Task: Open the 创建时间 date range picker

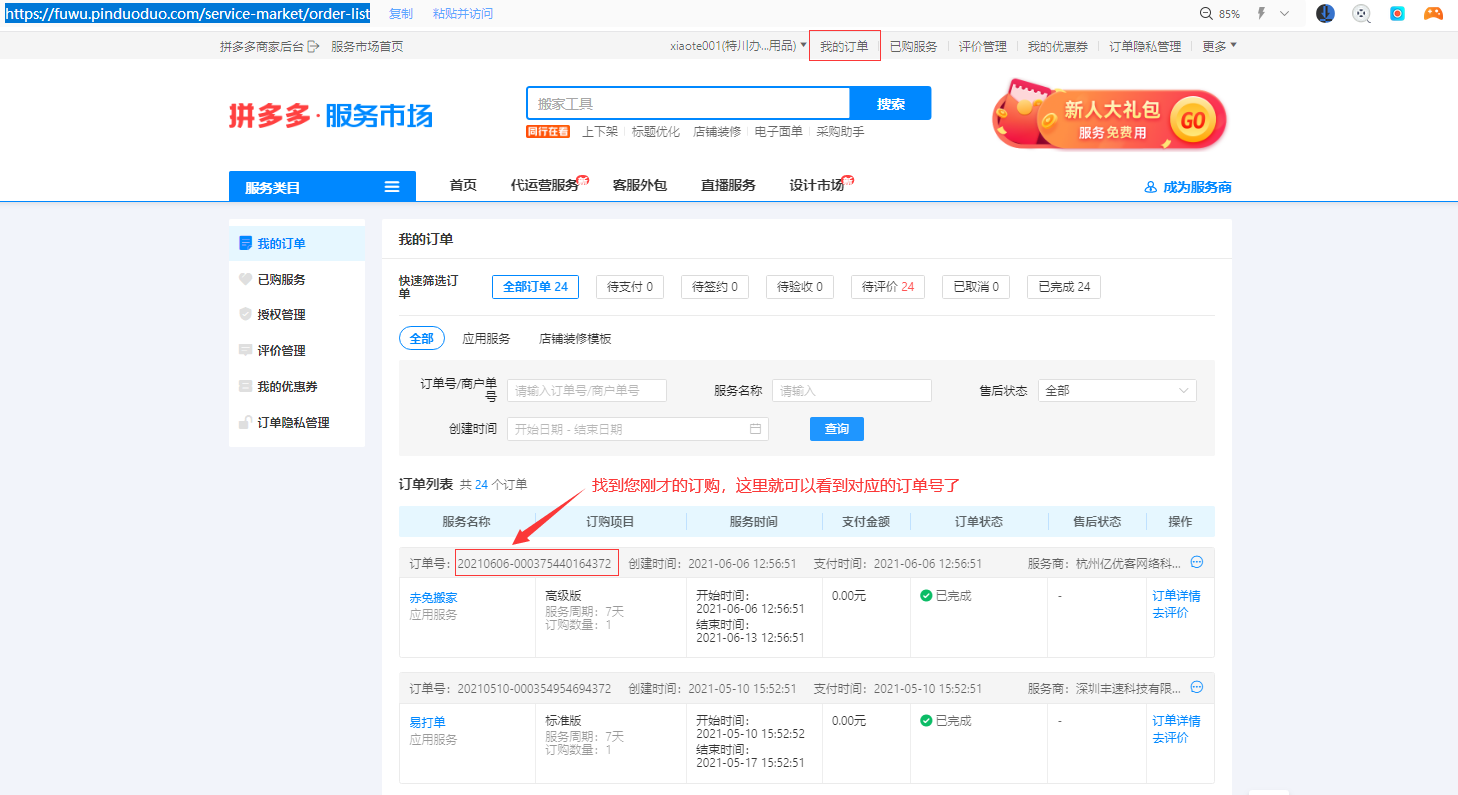Action: click(x=638, y=429)
